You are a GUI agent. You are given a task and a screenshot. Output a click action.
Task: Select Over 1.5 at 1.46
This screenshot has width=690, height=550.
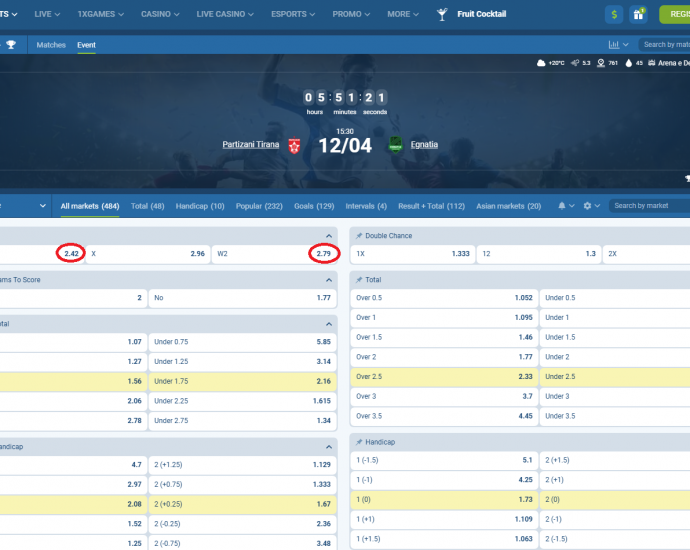click(444, 337)
